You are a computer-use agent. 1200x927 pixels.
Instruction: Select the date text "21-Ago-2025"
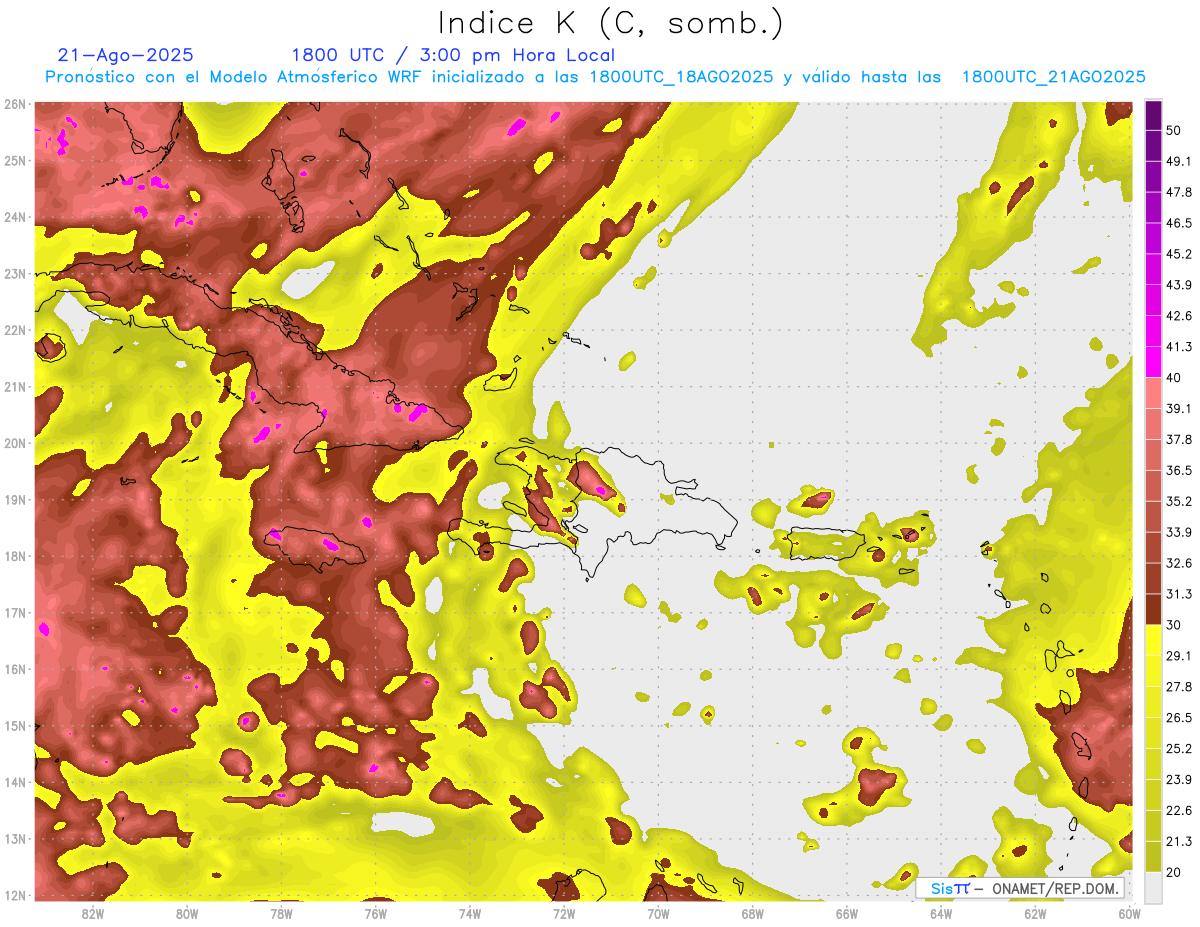pyautogui.click(x=126, y=55)
